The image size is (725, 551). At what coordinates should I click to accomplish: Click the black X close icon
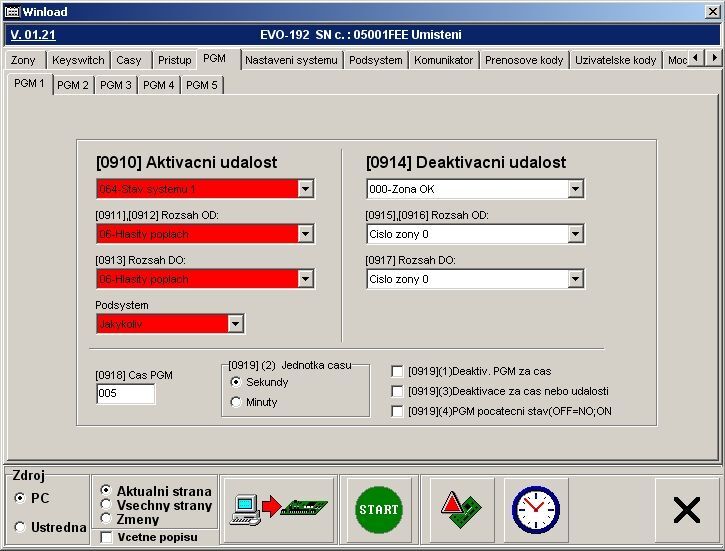(x=686, y=510)
